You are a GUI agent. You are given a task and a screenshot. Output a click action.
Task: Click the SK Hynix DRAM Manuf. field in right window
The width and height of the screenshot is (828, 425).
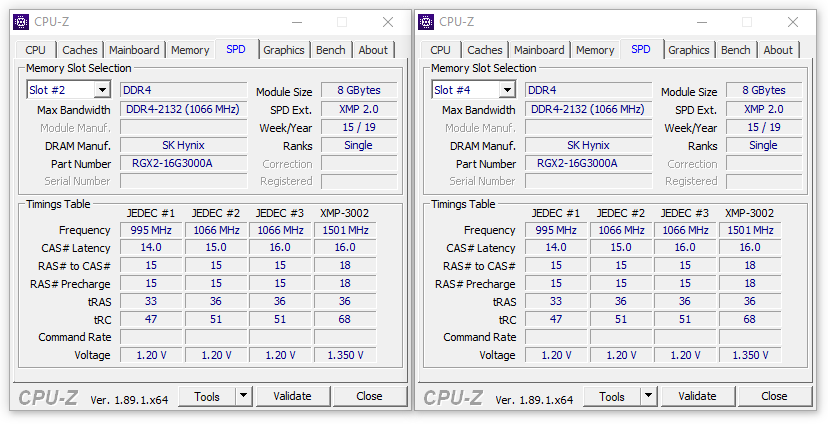click(x=588, y=145)
